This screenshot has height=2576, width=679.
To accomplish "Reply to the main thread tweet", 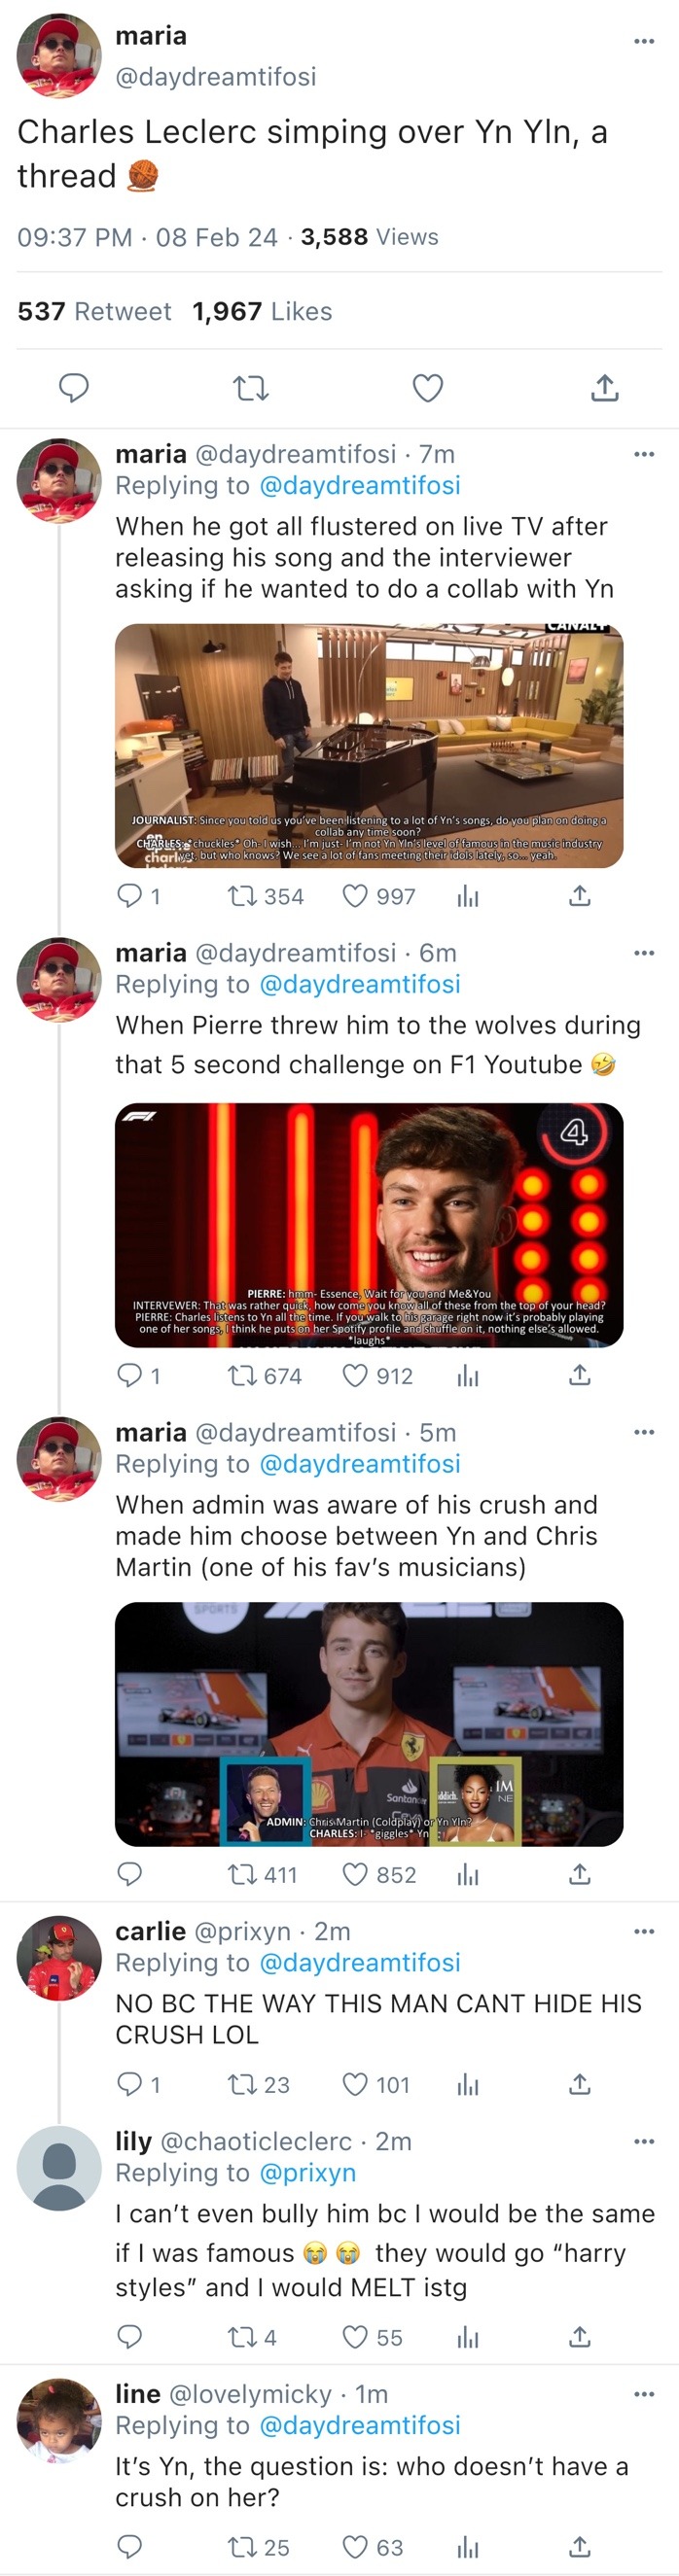I will 74,387.
